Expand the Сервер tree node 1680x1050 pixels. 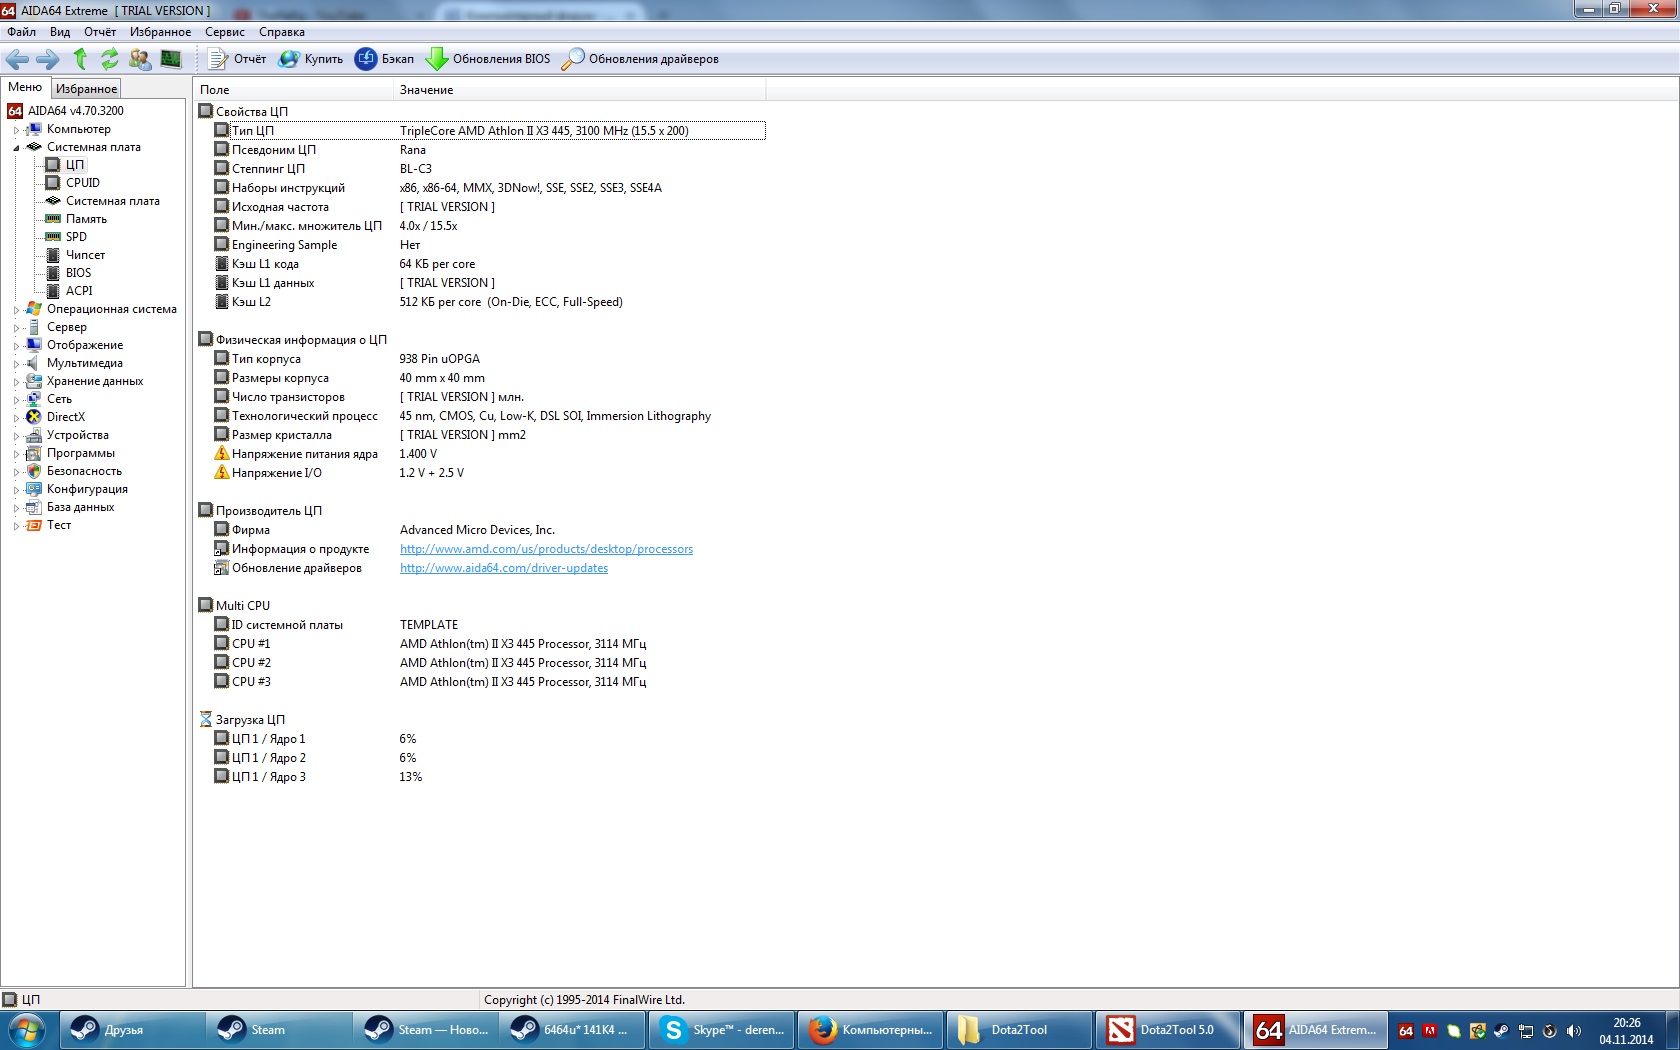(x=16, y=328)
